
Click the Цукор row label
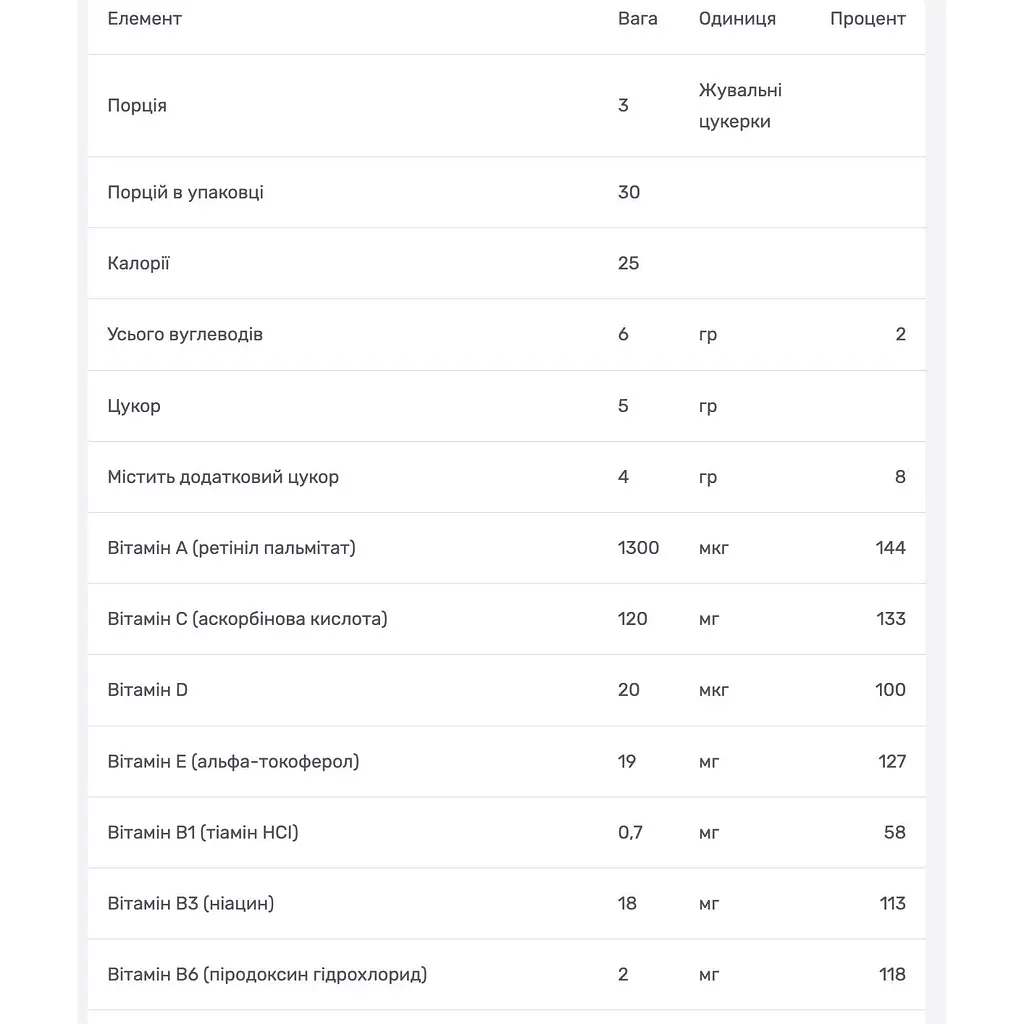coord(134,406)
